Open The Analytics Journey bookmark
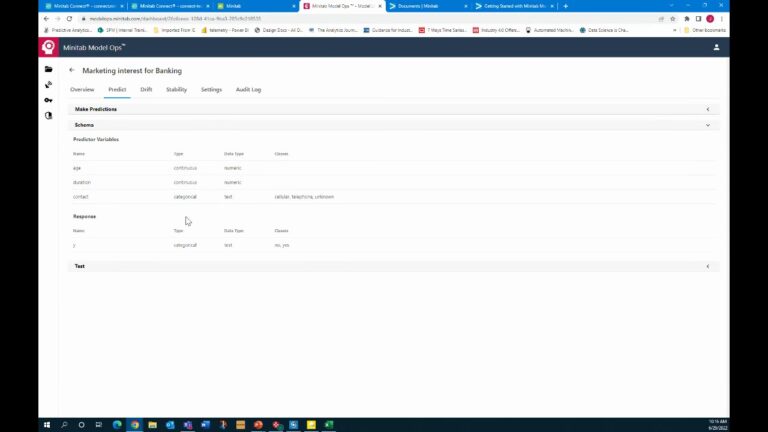Viewport: 768px width, 432px height. click(333, 30)
